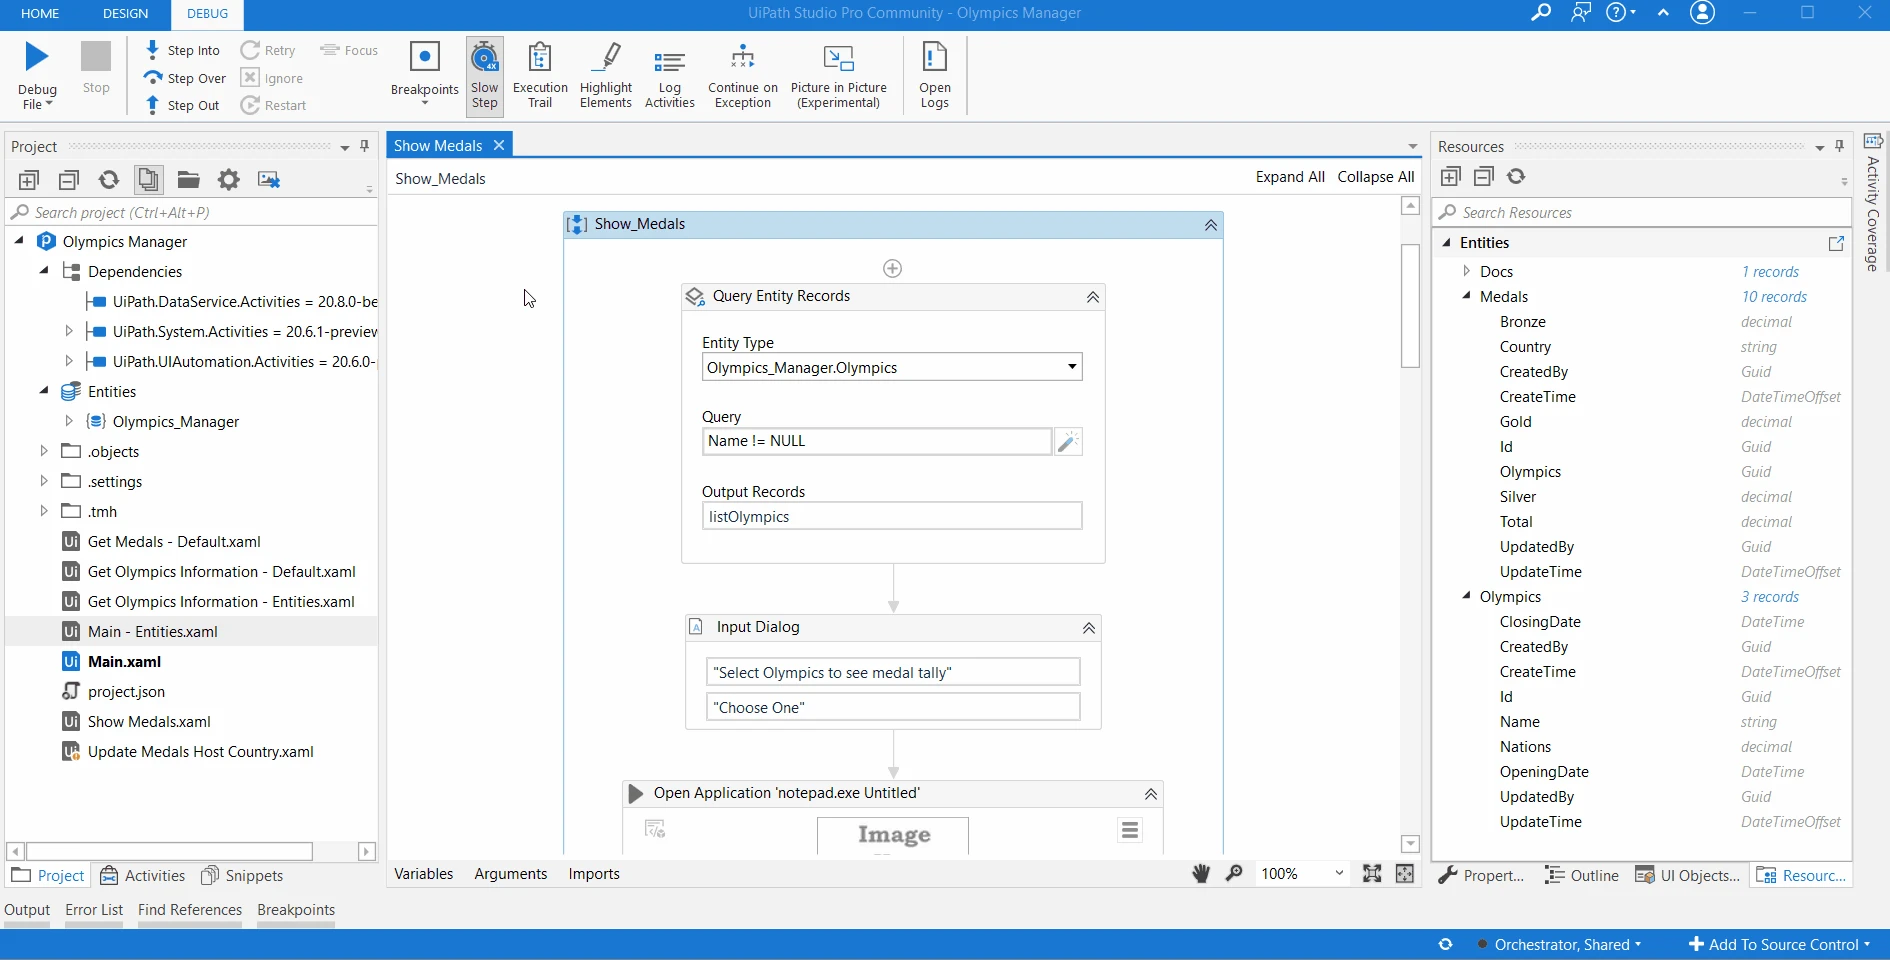Image resolution: width=1890 pixels, height=960 pixels.
Task: Open the workflow overview panel
Action: (x=1405, y=874)
